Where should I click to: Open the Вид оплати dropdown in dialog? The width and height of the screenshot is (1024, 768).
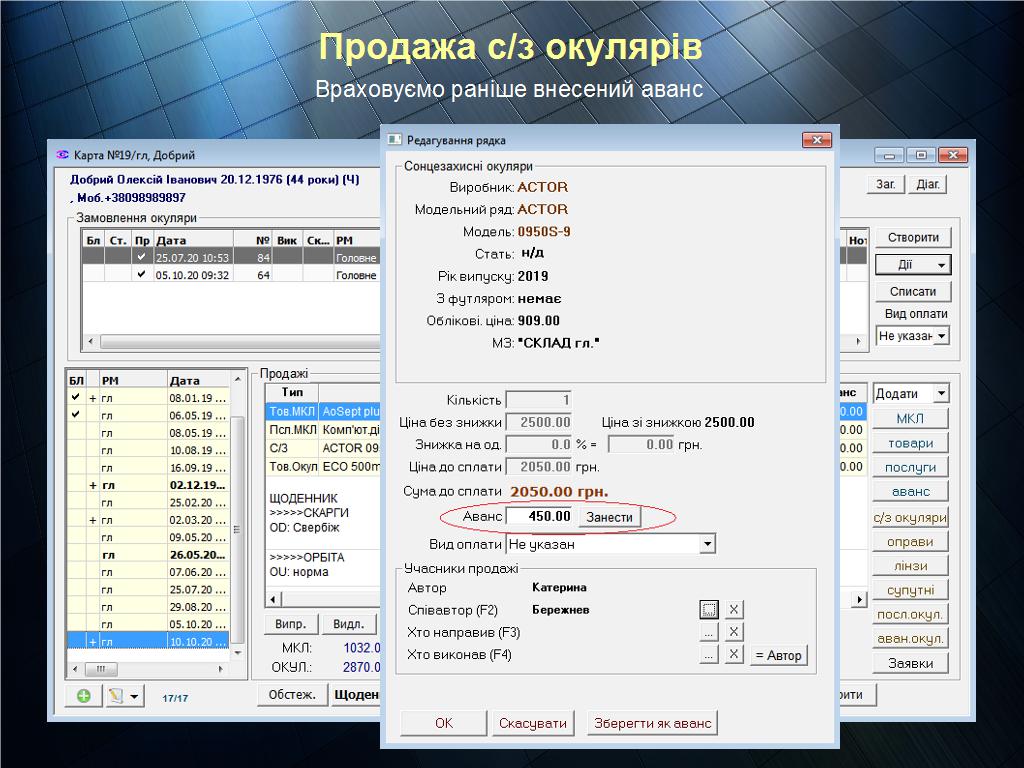click(x=707, y=544)
